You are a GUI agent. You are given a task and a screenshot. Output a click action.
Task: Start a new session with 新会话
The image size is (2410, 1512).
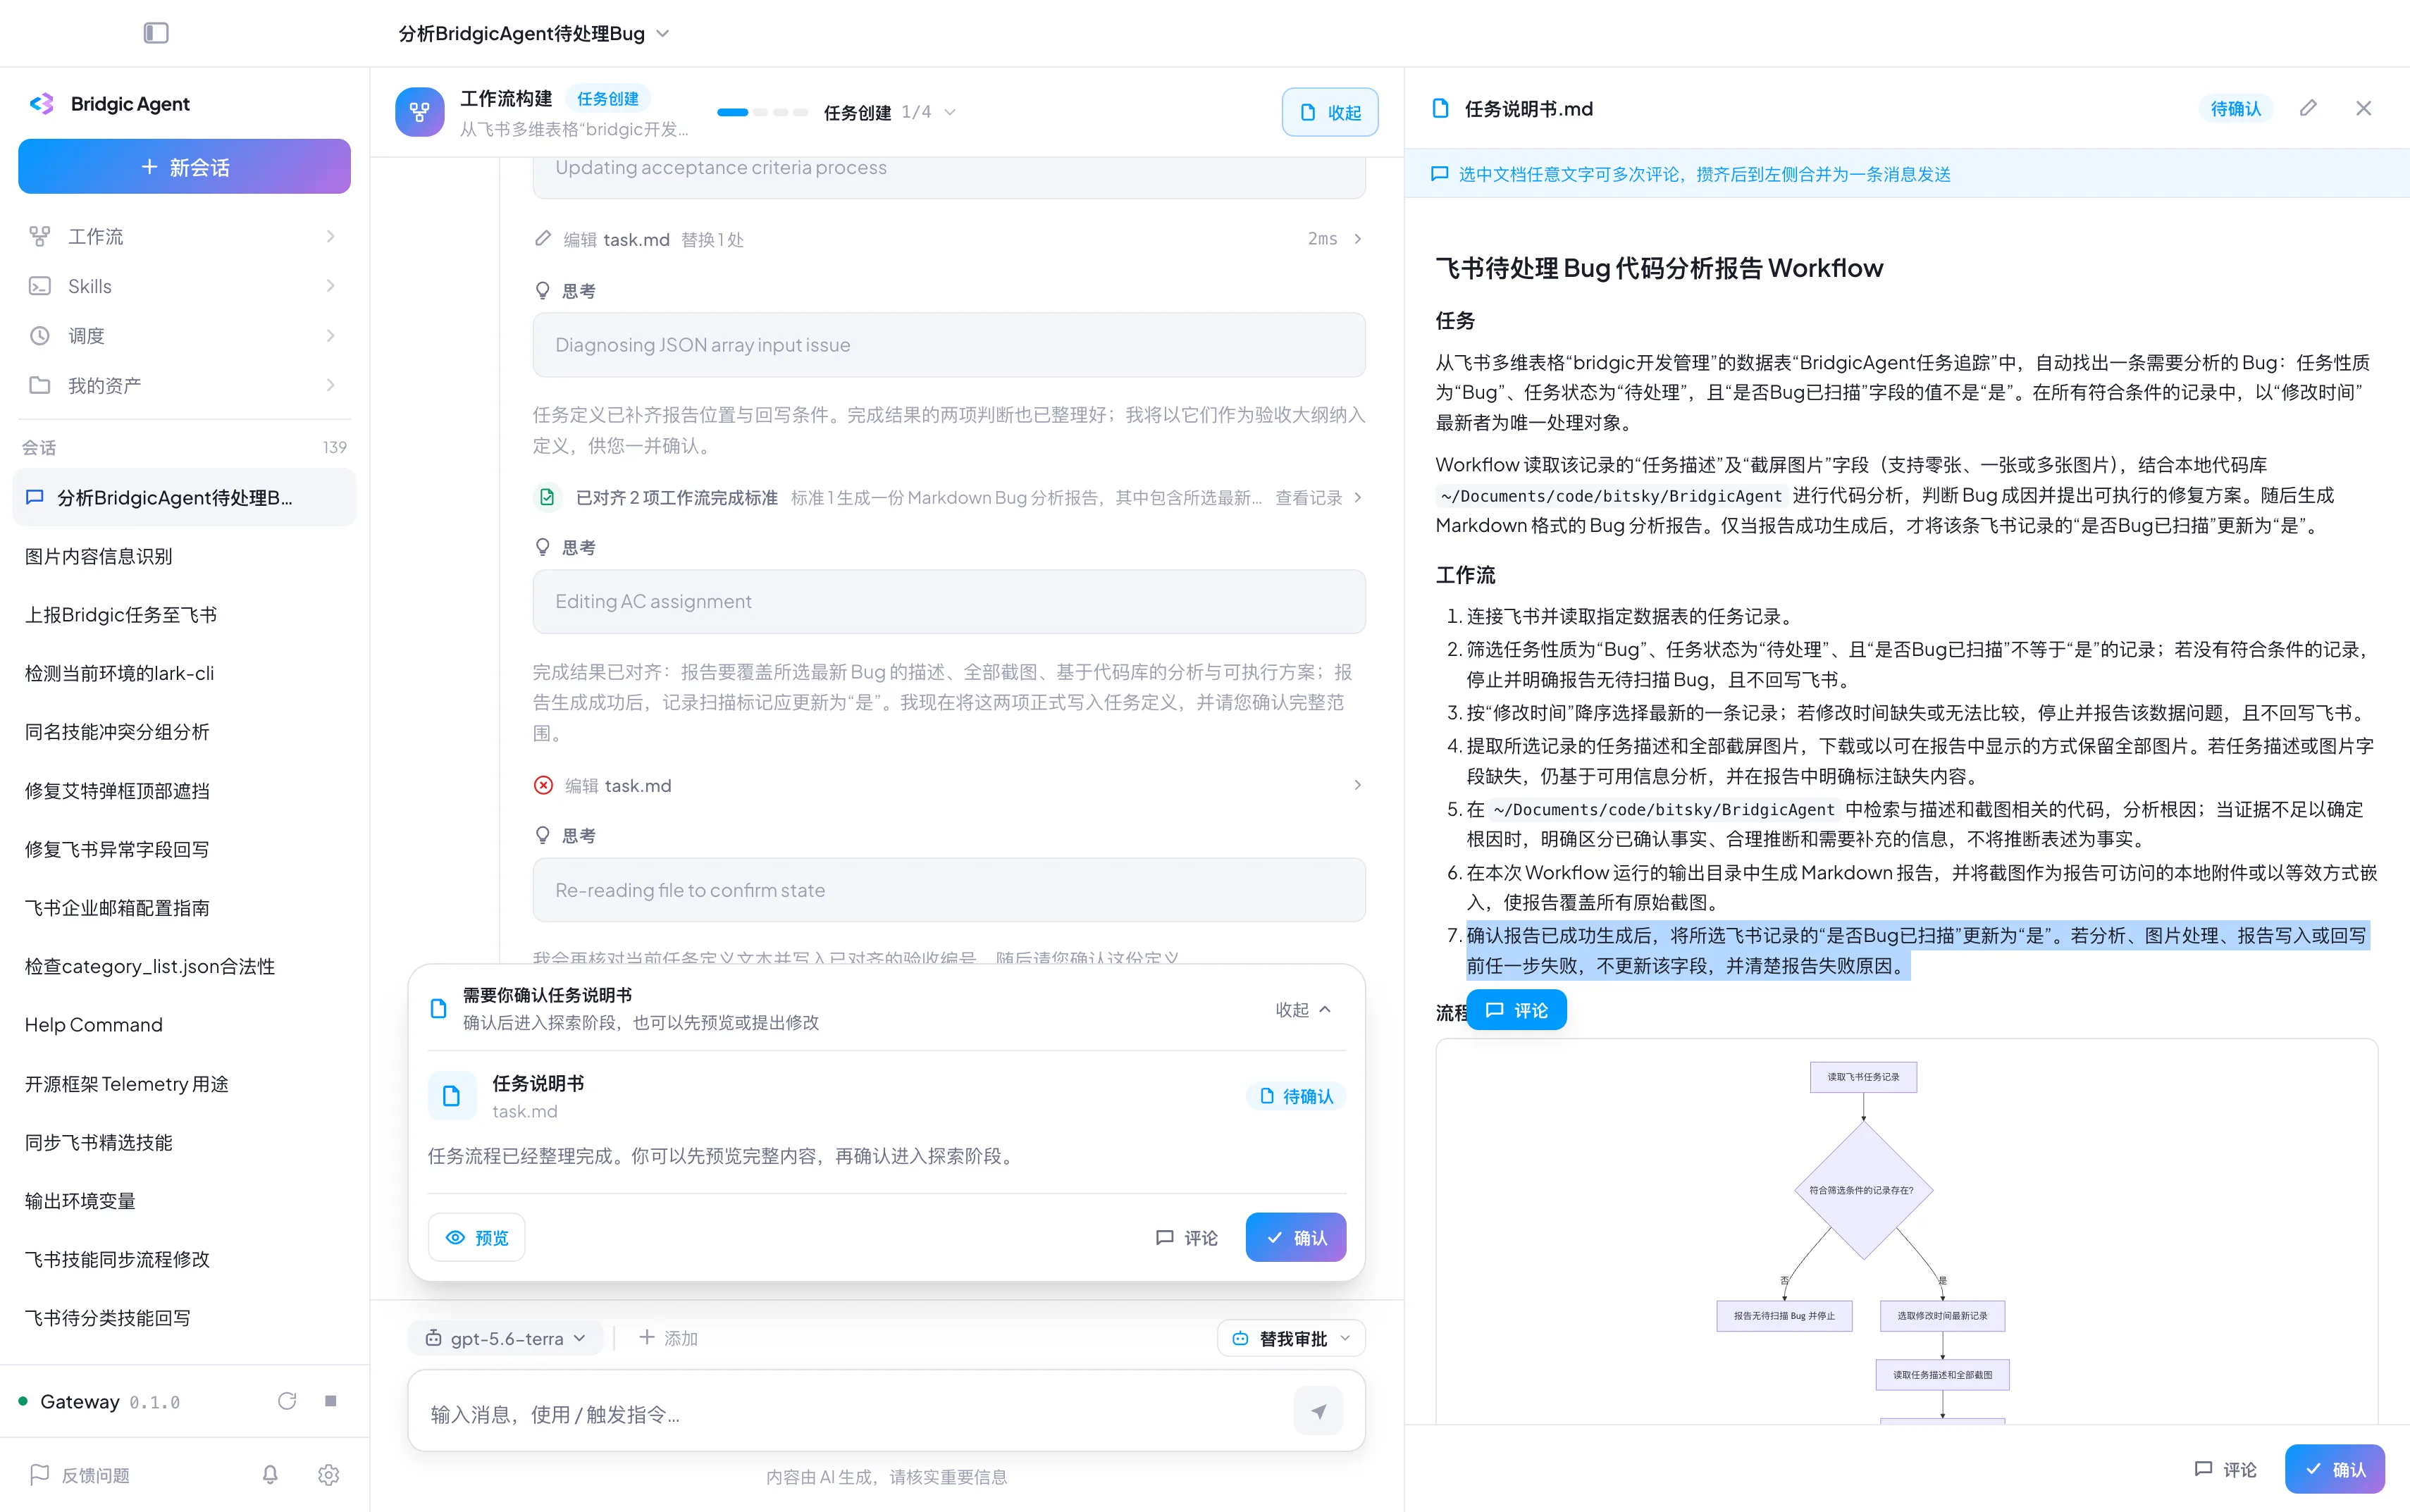pyautogui.click(x=184, y=167)
